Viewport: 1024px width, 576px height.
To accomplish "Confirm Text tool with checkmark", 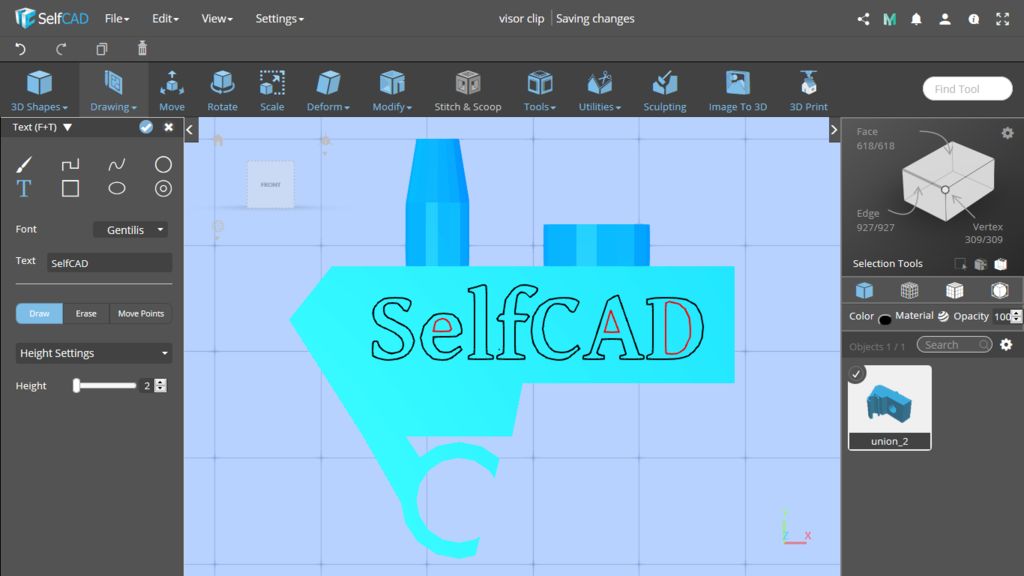I will pos(146,127).
